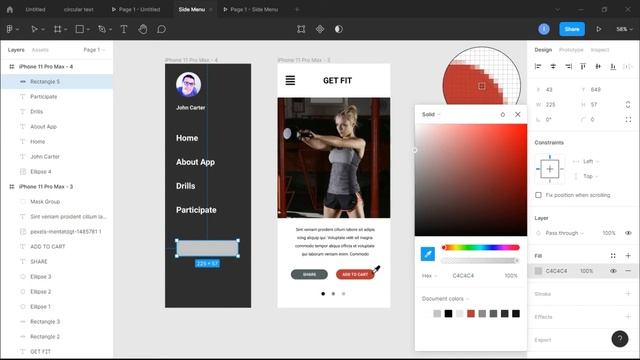Click the Share button
Screen dimensions: 640x360
point(572,29)
